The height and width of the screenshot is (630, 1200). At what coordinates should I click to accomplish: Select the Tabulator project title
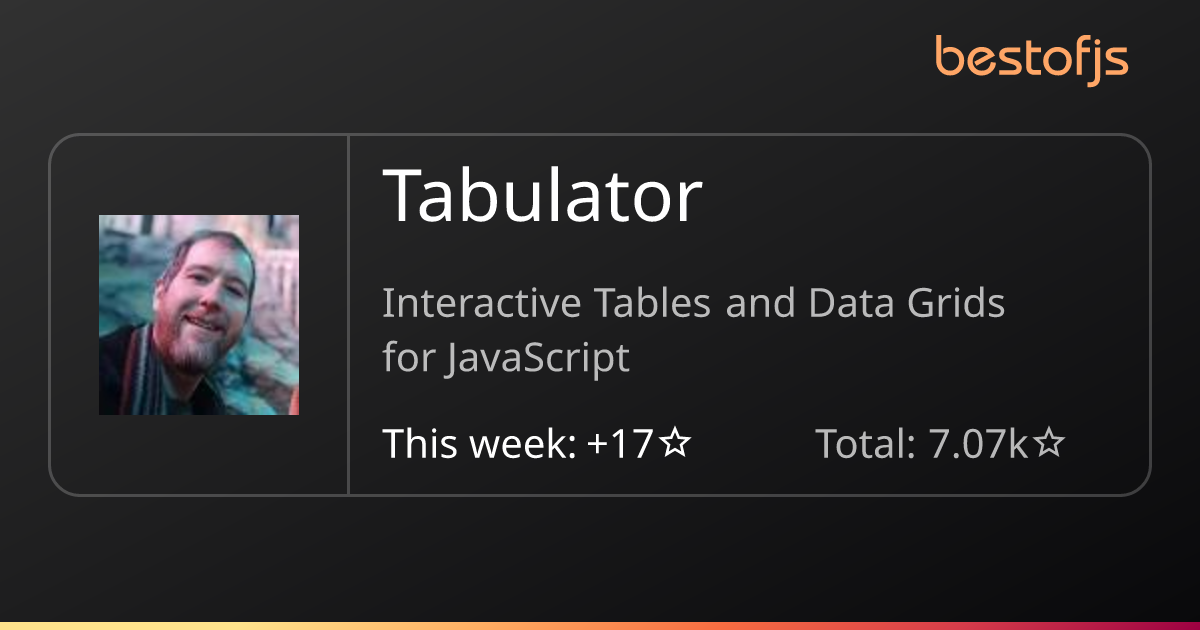click(x=543, y=194)
